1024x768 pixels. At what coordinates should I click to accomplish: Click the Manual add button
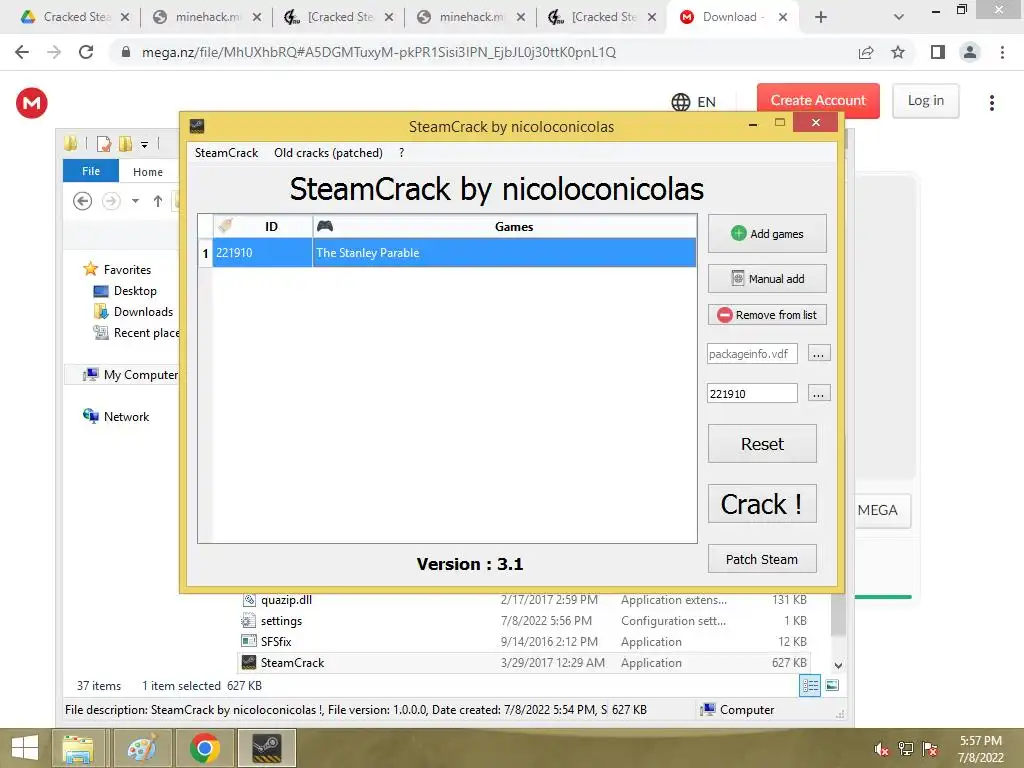pos(767,279)
